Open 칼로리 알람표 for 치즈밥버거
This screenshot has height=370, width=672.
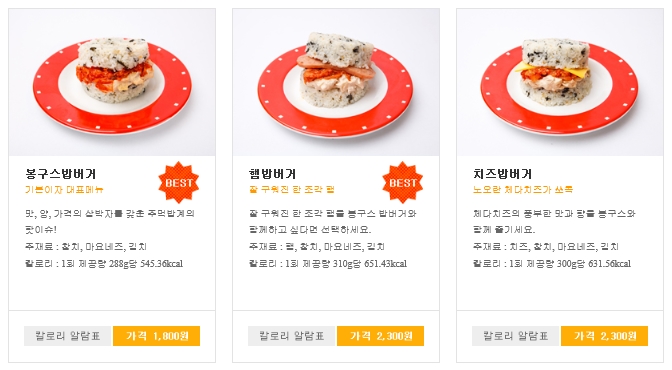pos(516,336)
